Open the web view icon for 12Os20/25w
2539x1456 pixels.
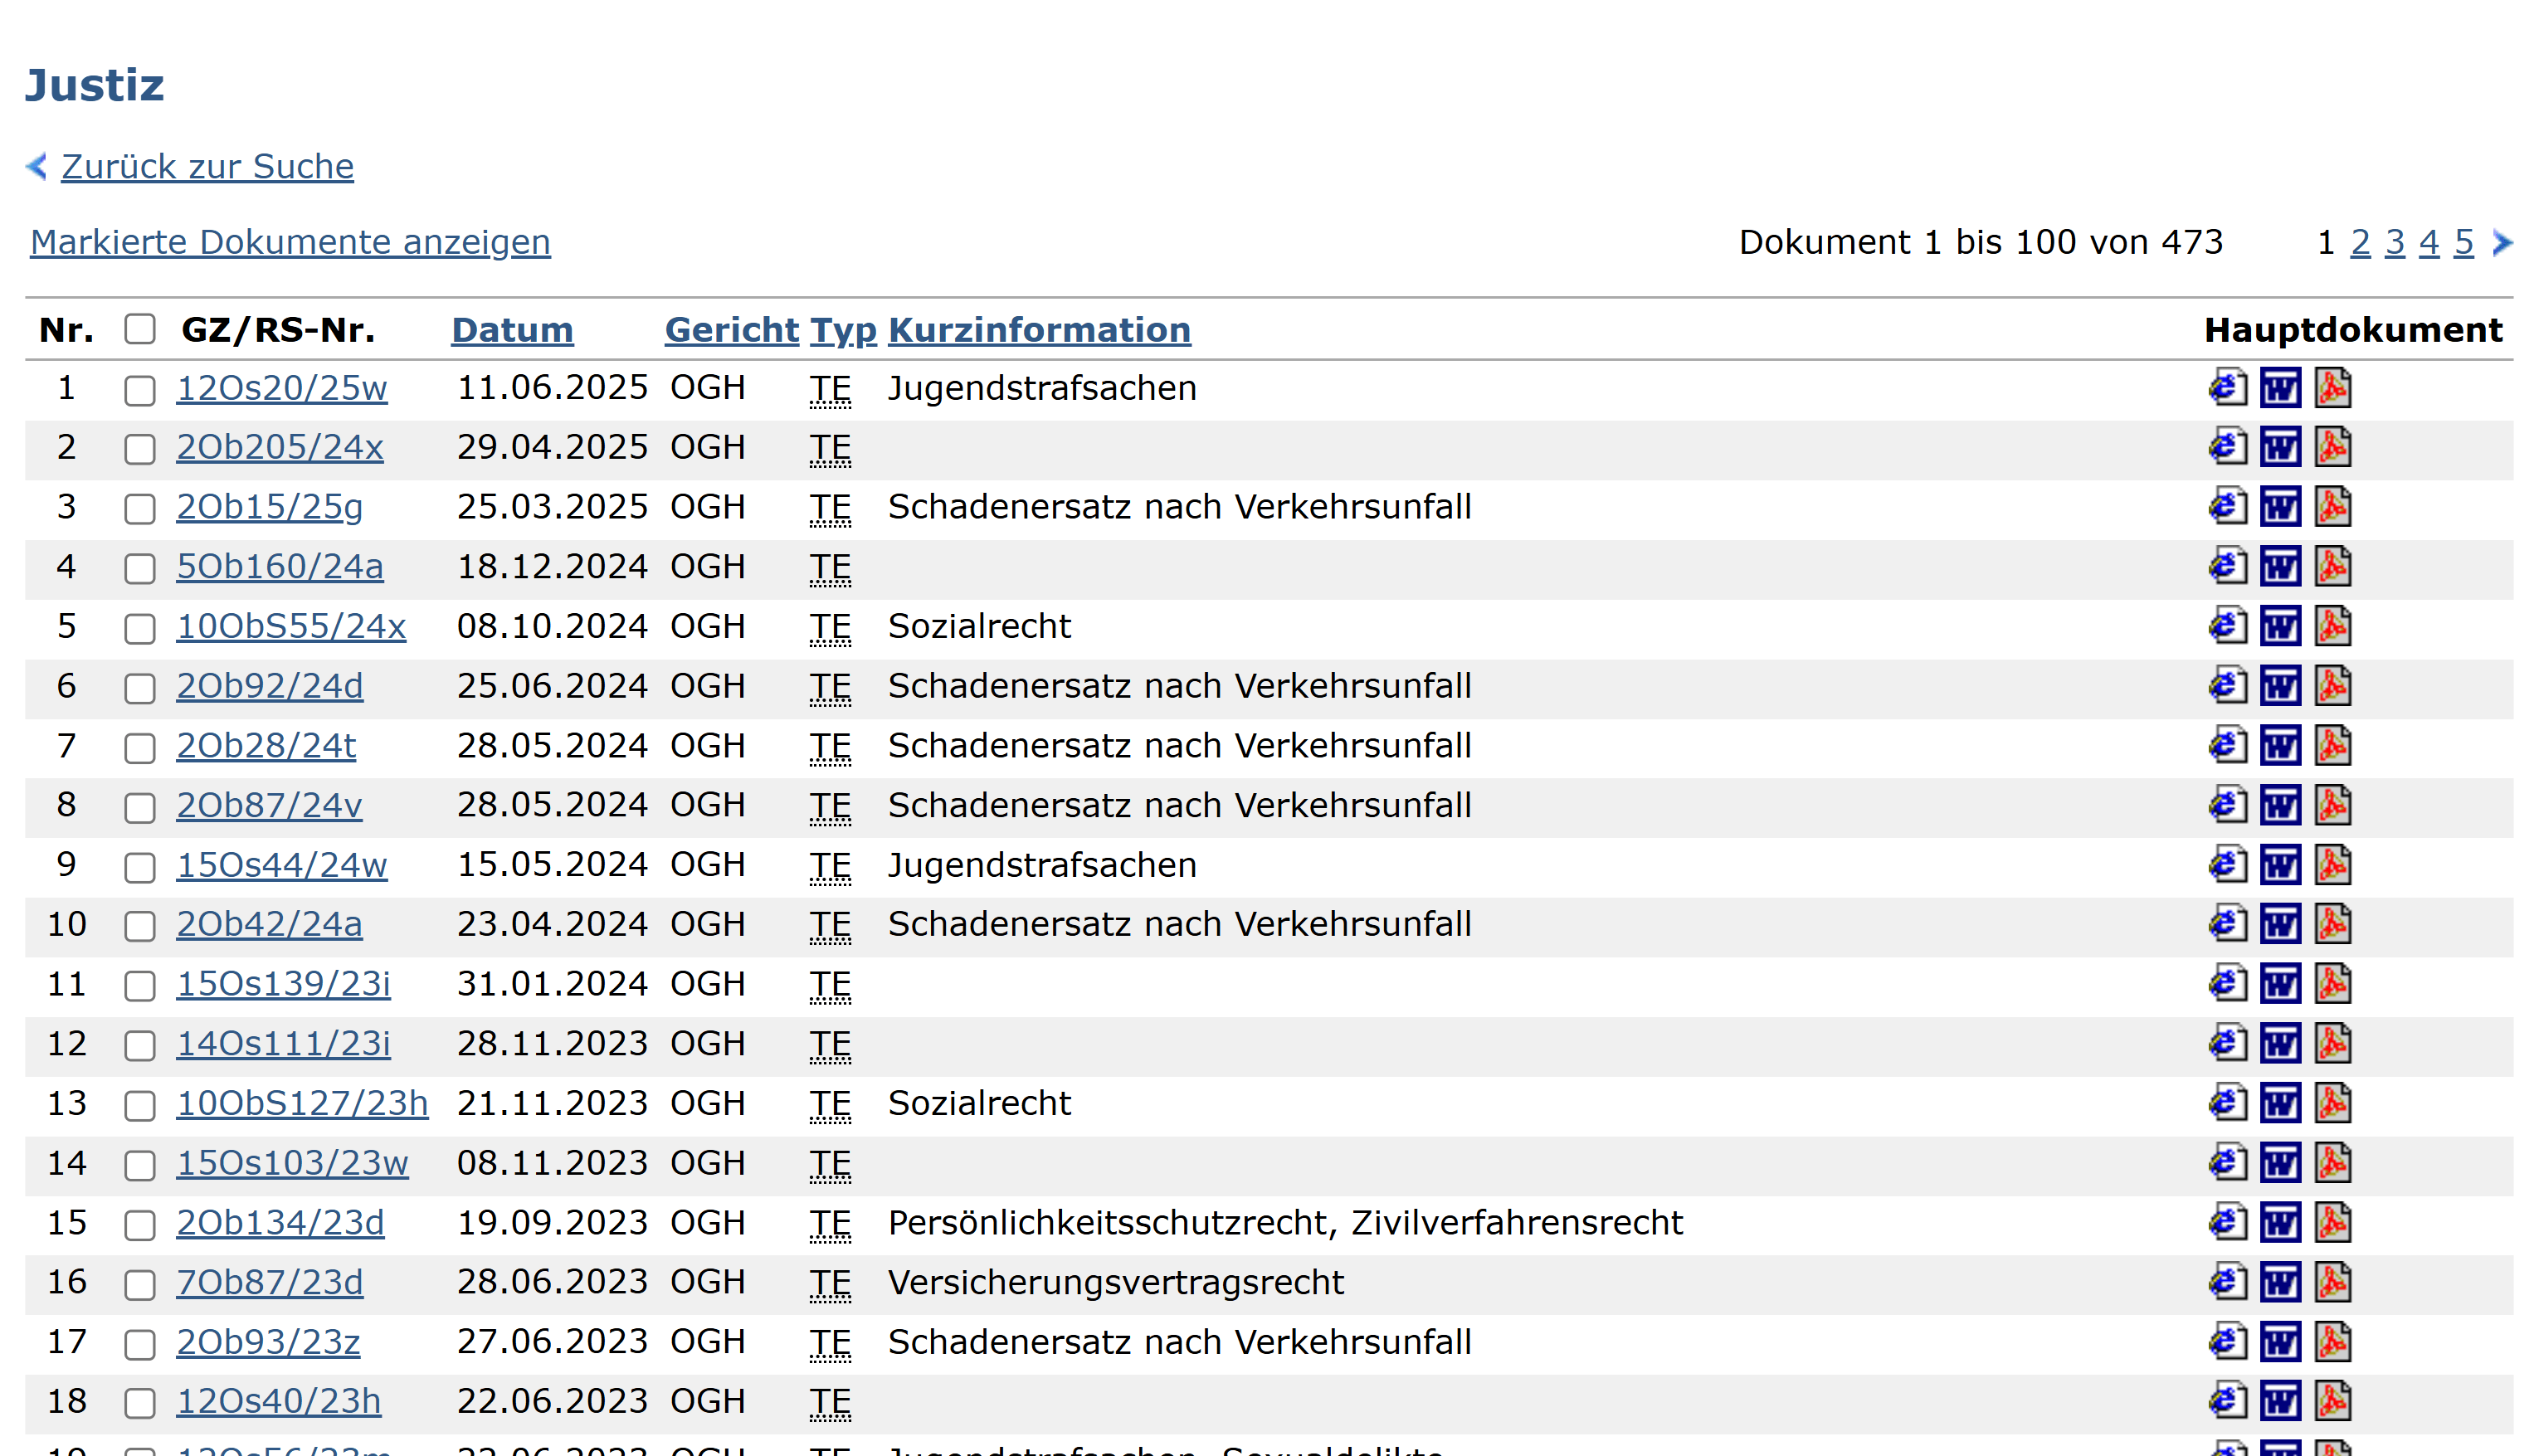pyautogui.click(x=2227, y=388)
